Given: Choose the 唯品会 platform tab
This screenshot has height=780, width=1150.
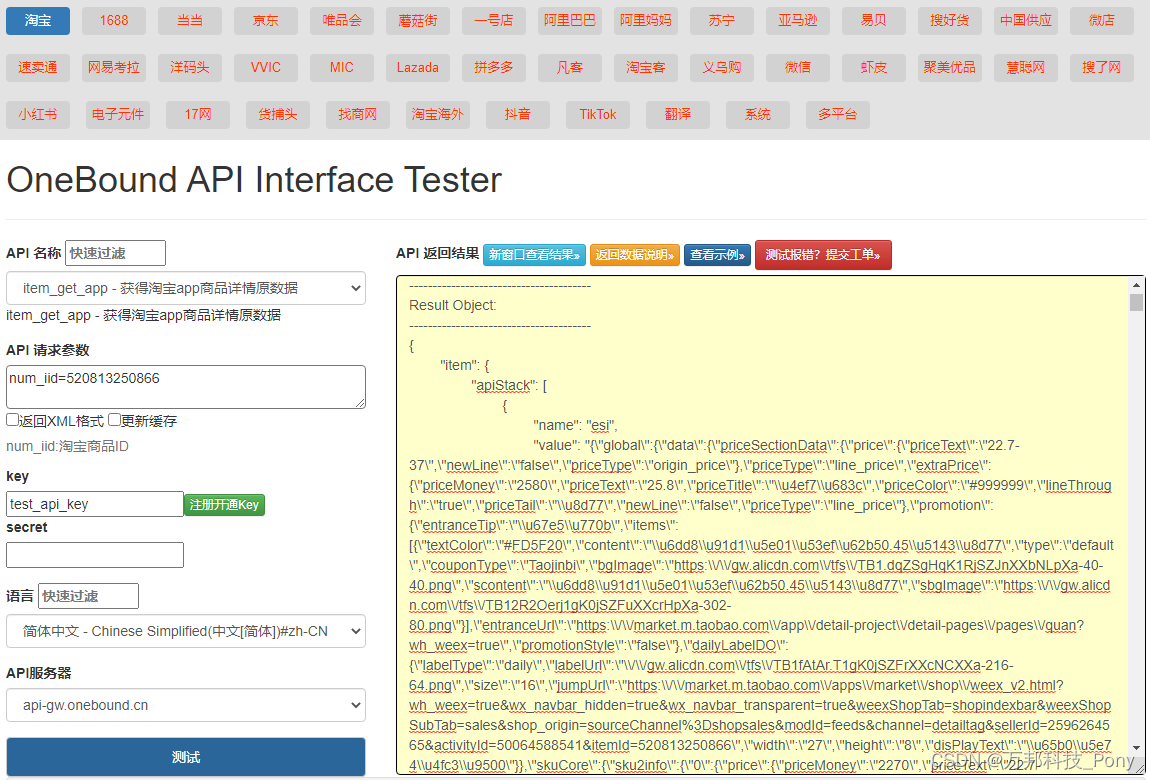Looking at the screenshot, I should coord(342,21).
